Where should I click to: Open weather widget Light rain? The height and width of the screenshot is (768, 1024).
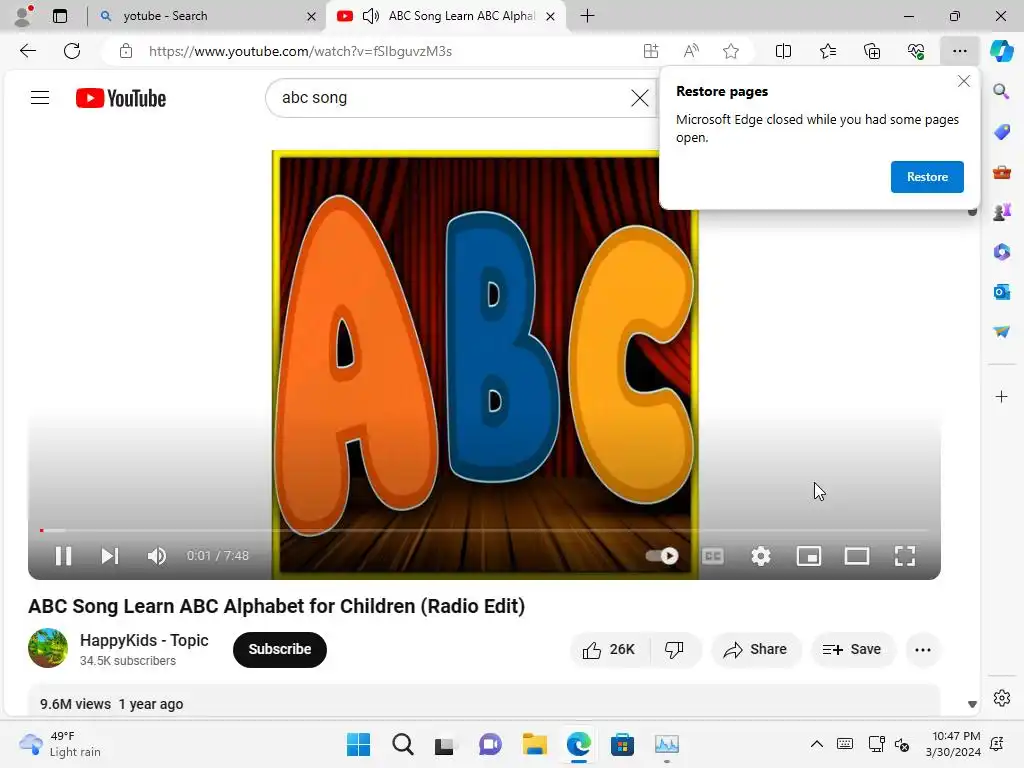pos(60,744)
